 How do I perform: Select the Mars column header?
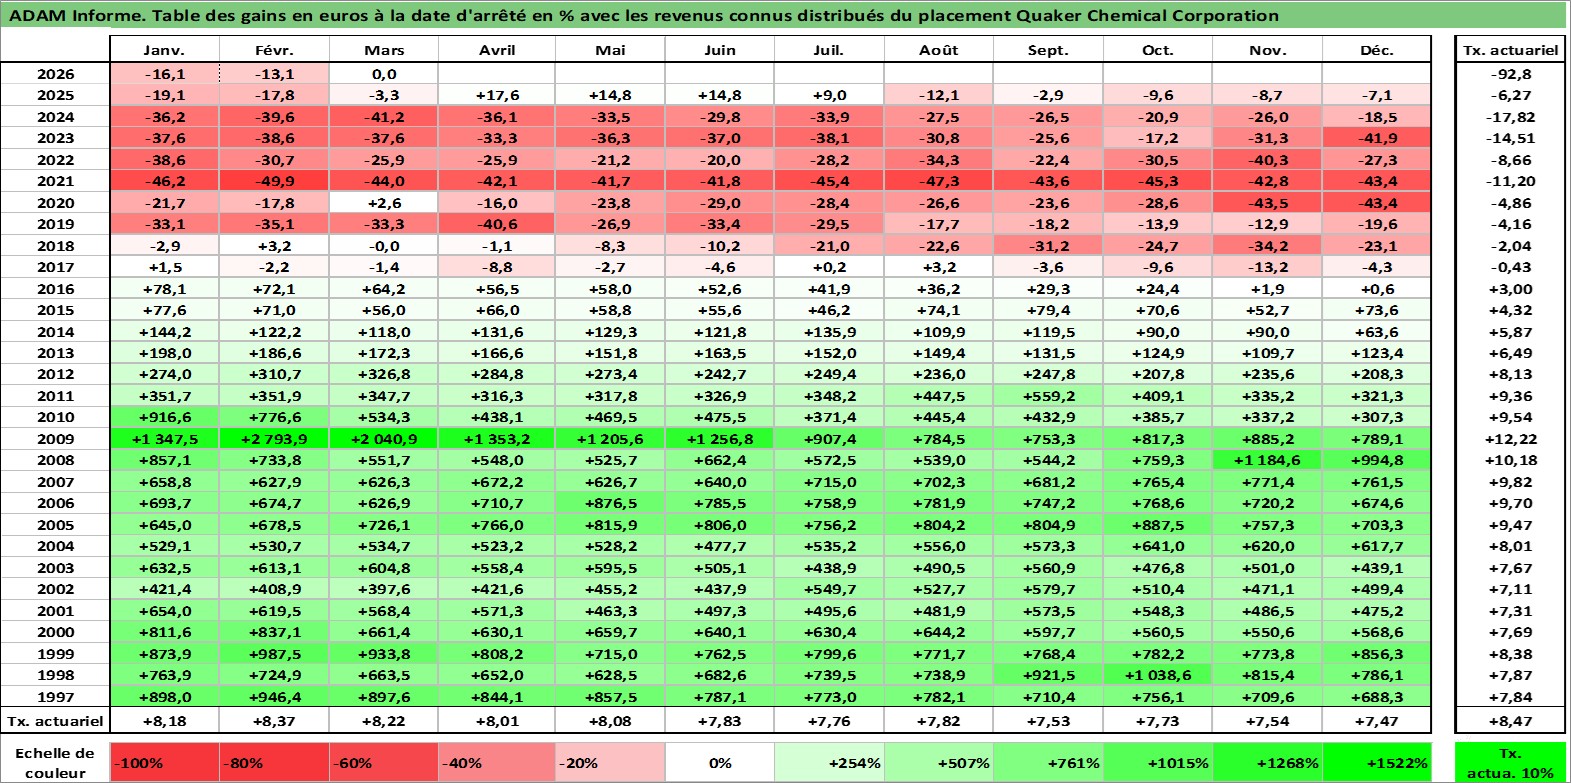[384, 50]
